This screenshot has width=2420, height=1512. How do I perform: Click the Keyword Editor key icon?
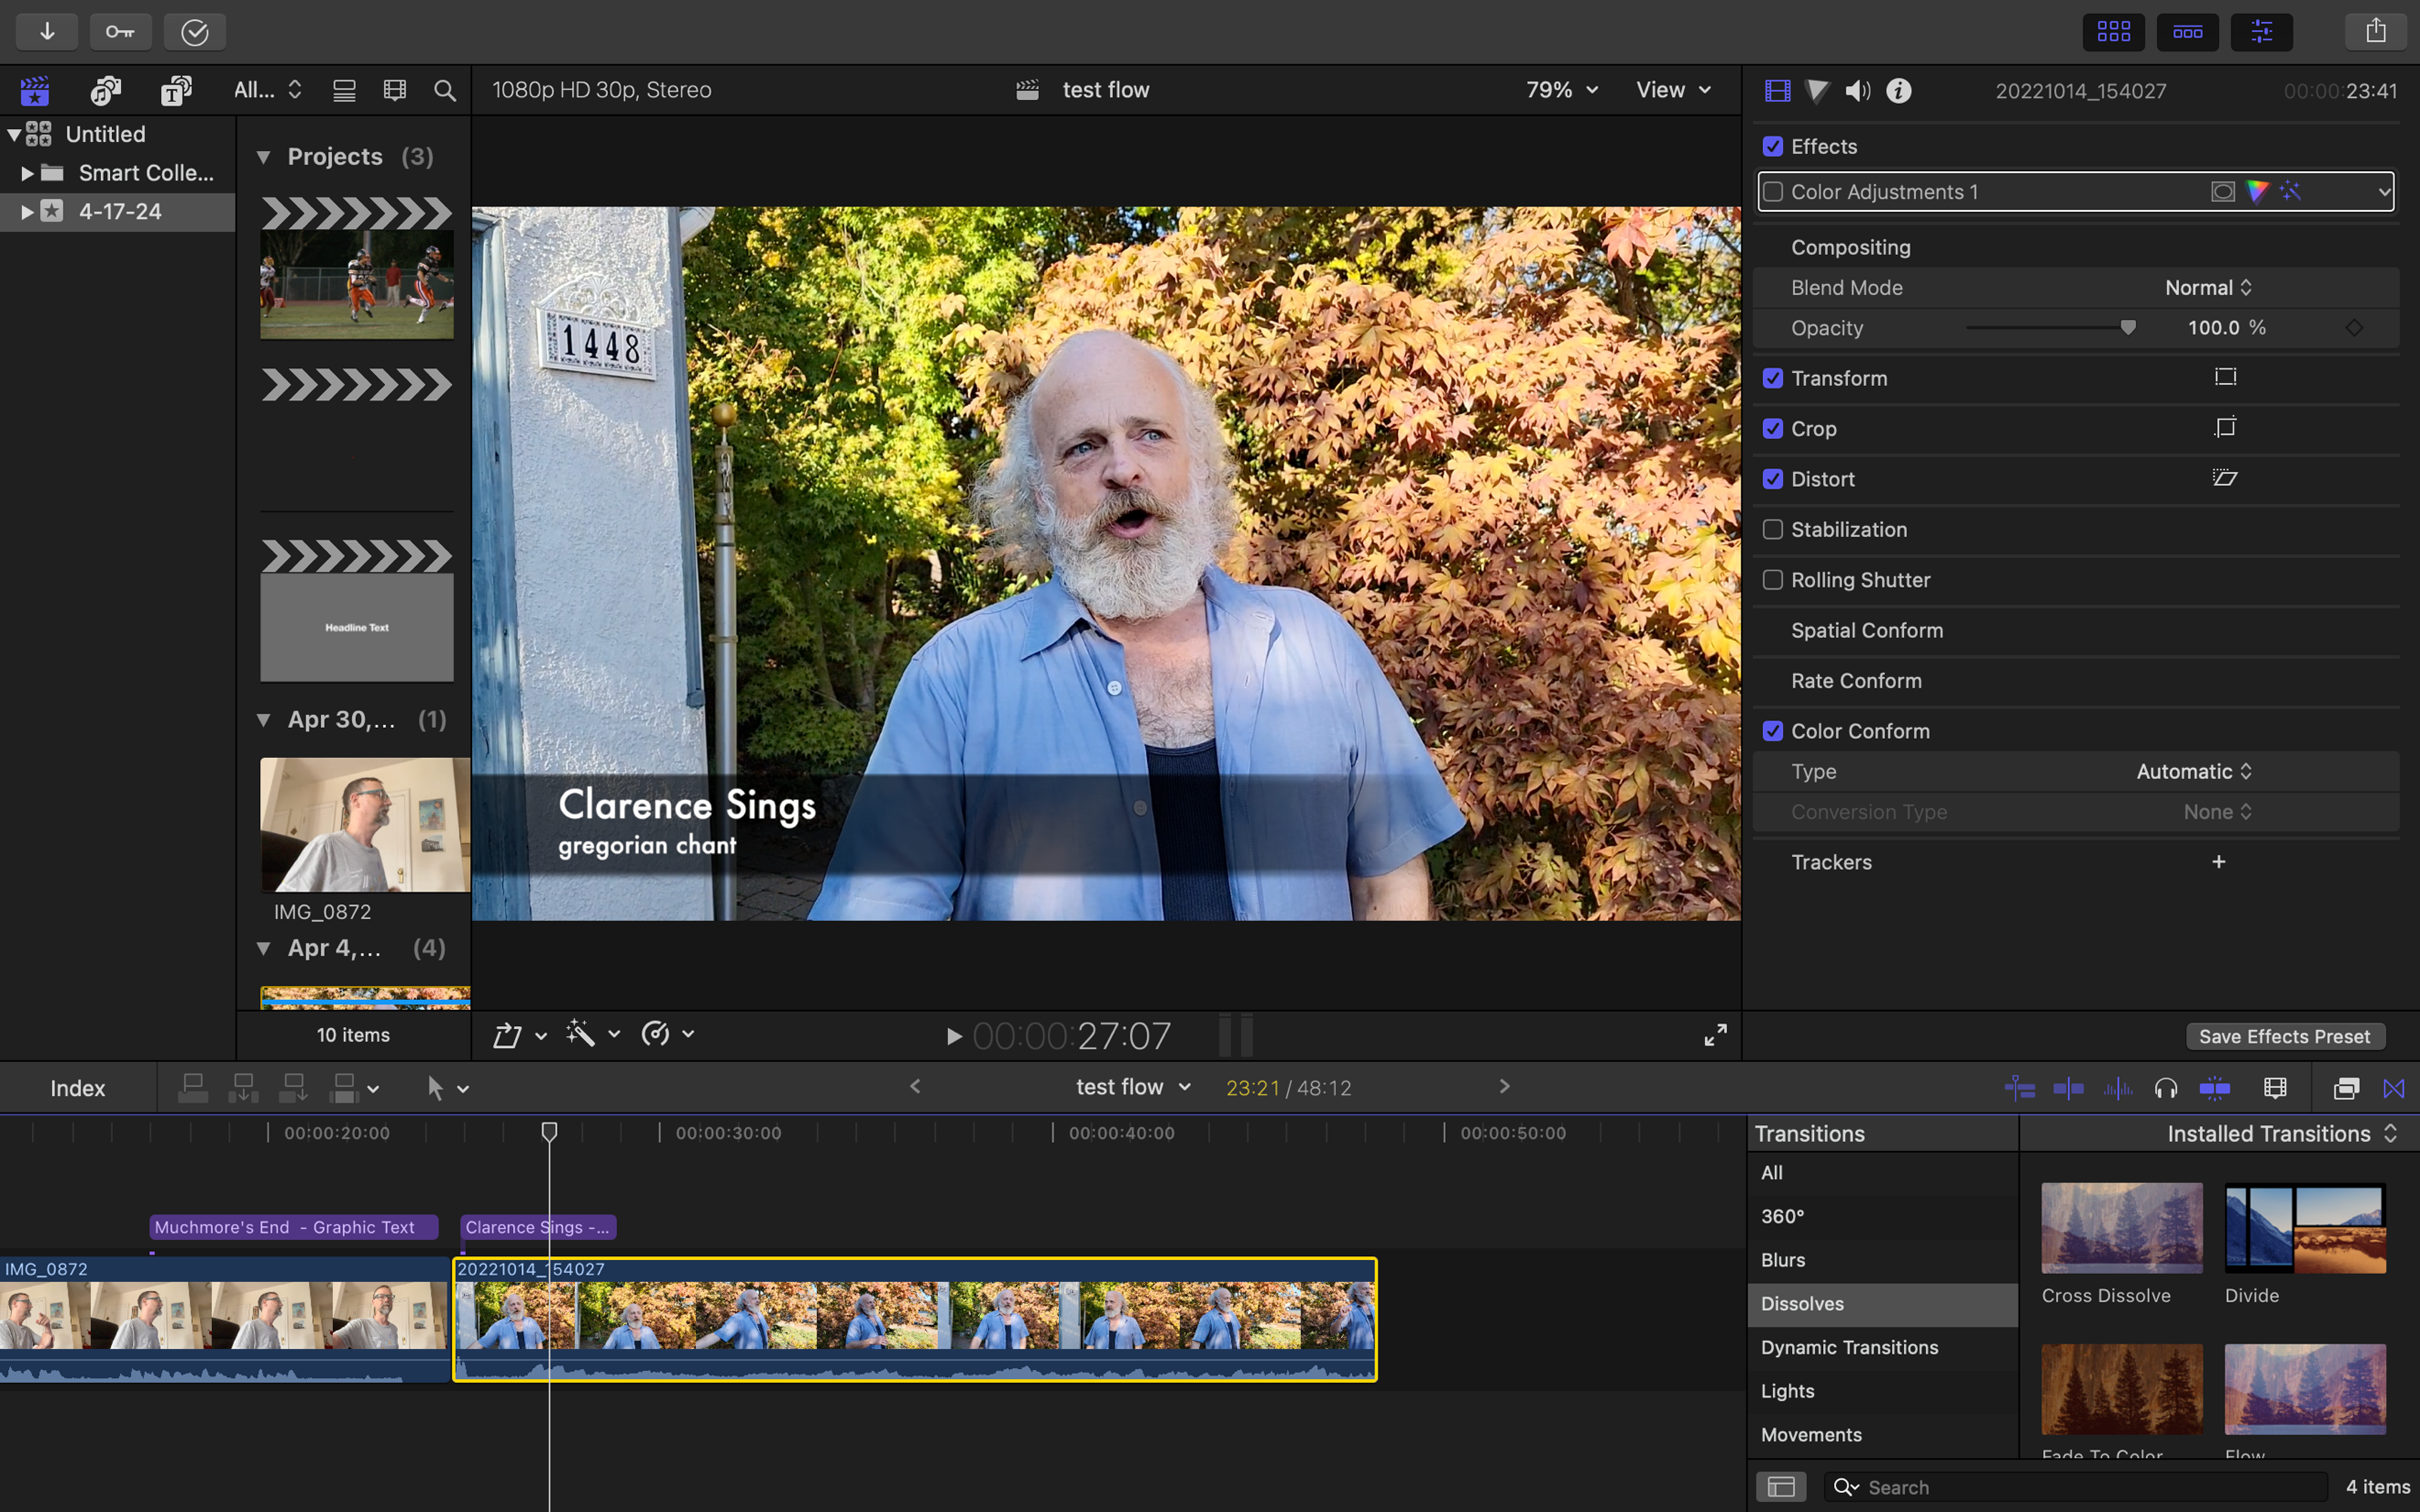[x=120, y=31]
